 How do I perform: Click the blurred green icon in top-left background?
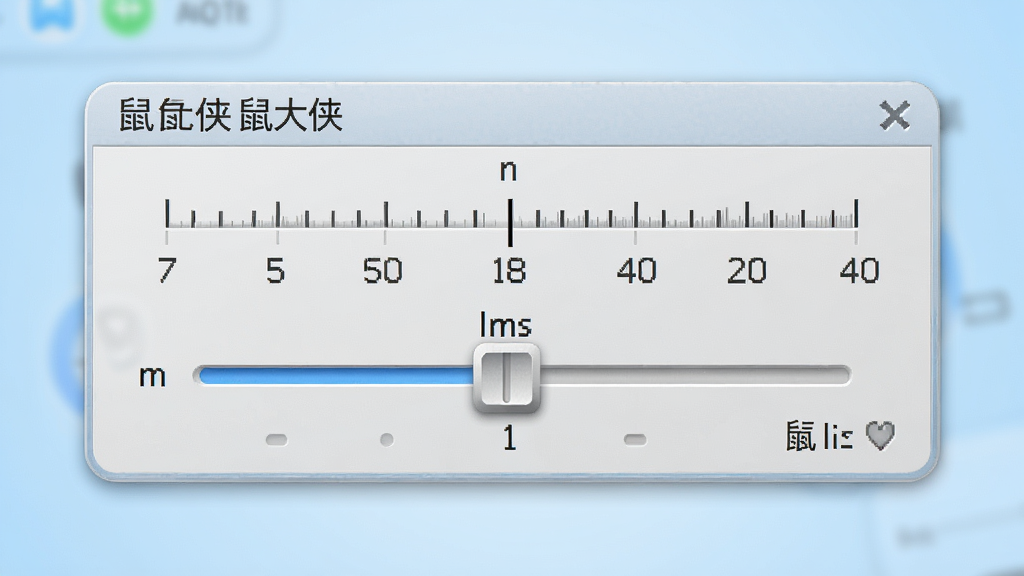tap(127, 14)
